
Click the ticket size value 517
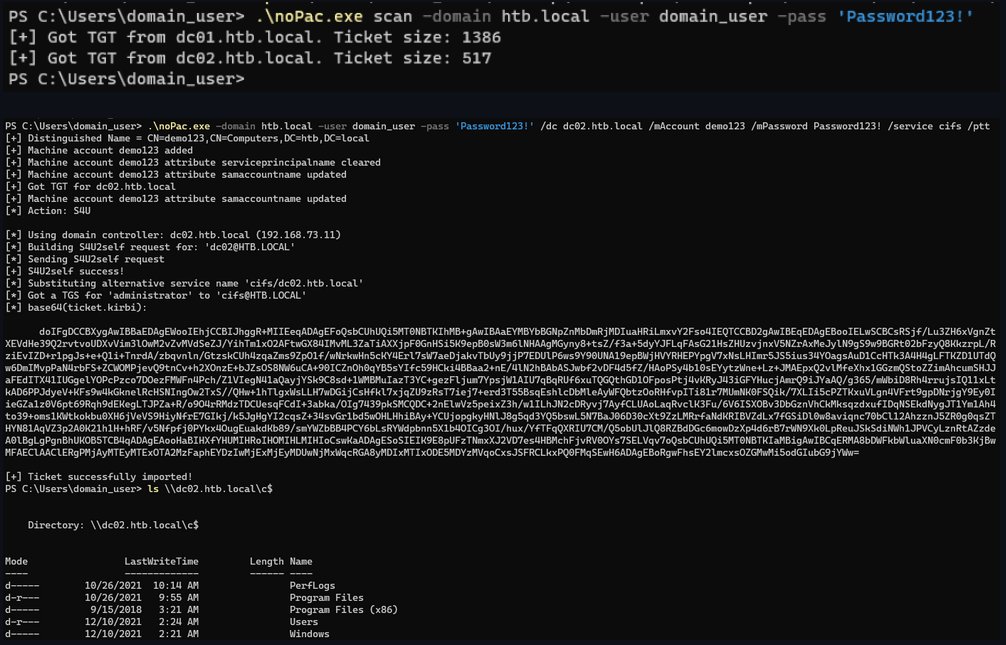coord(477,58)
